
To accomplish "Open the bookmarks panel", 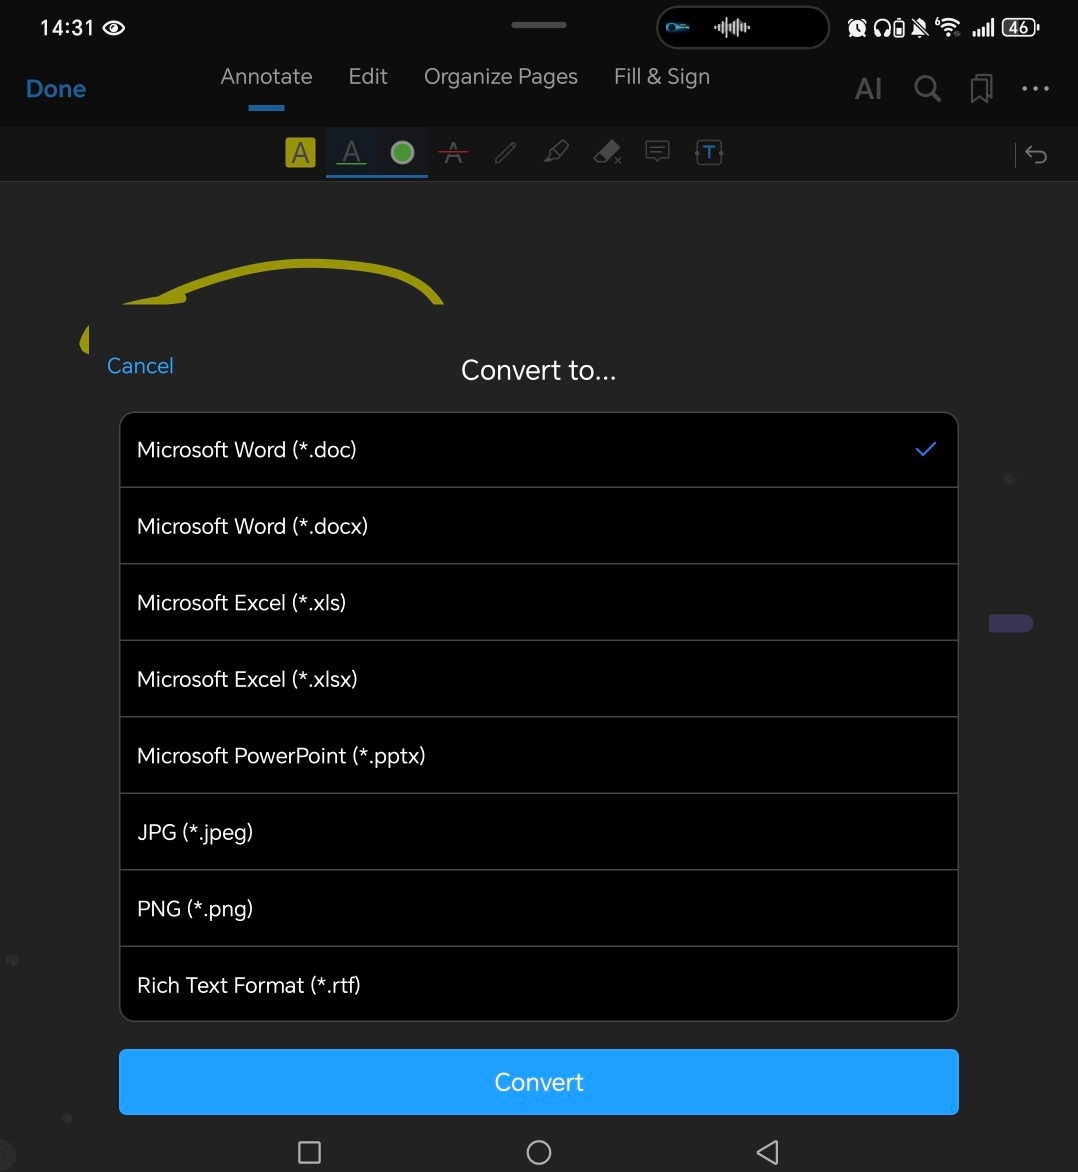I will (x=981, y=88).
